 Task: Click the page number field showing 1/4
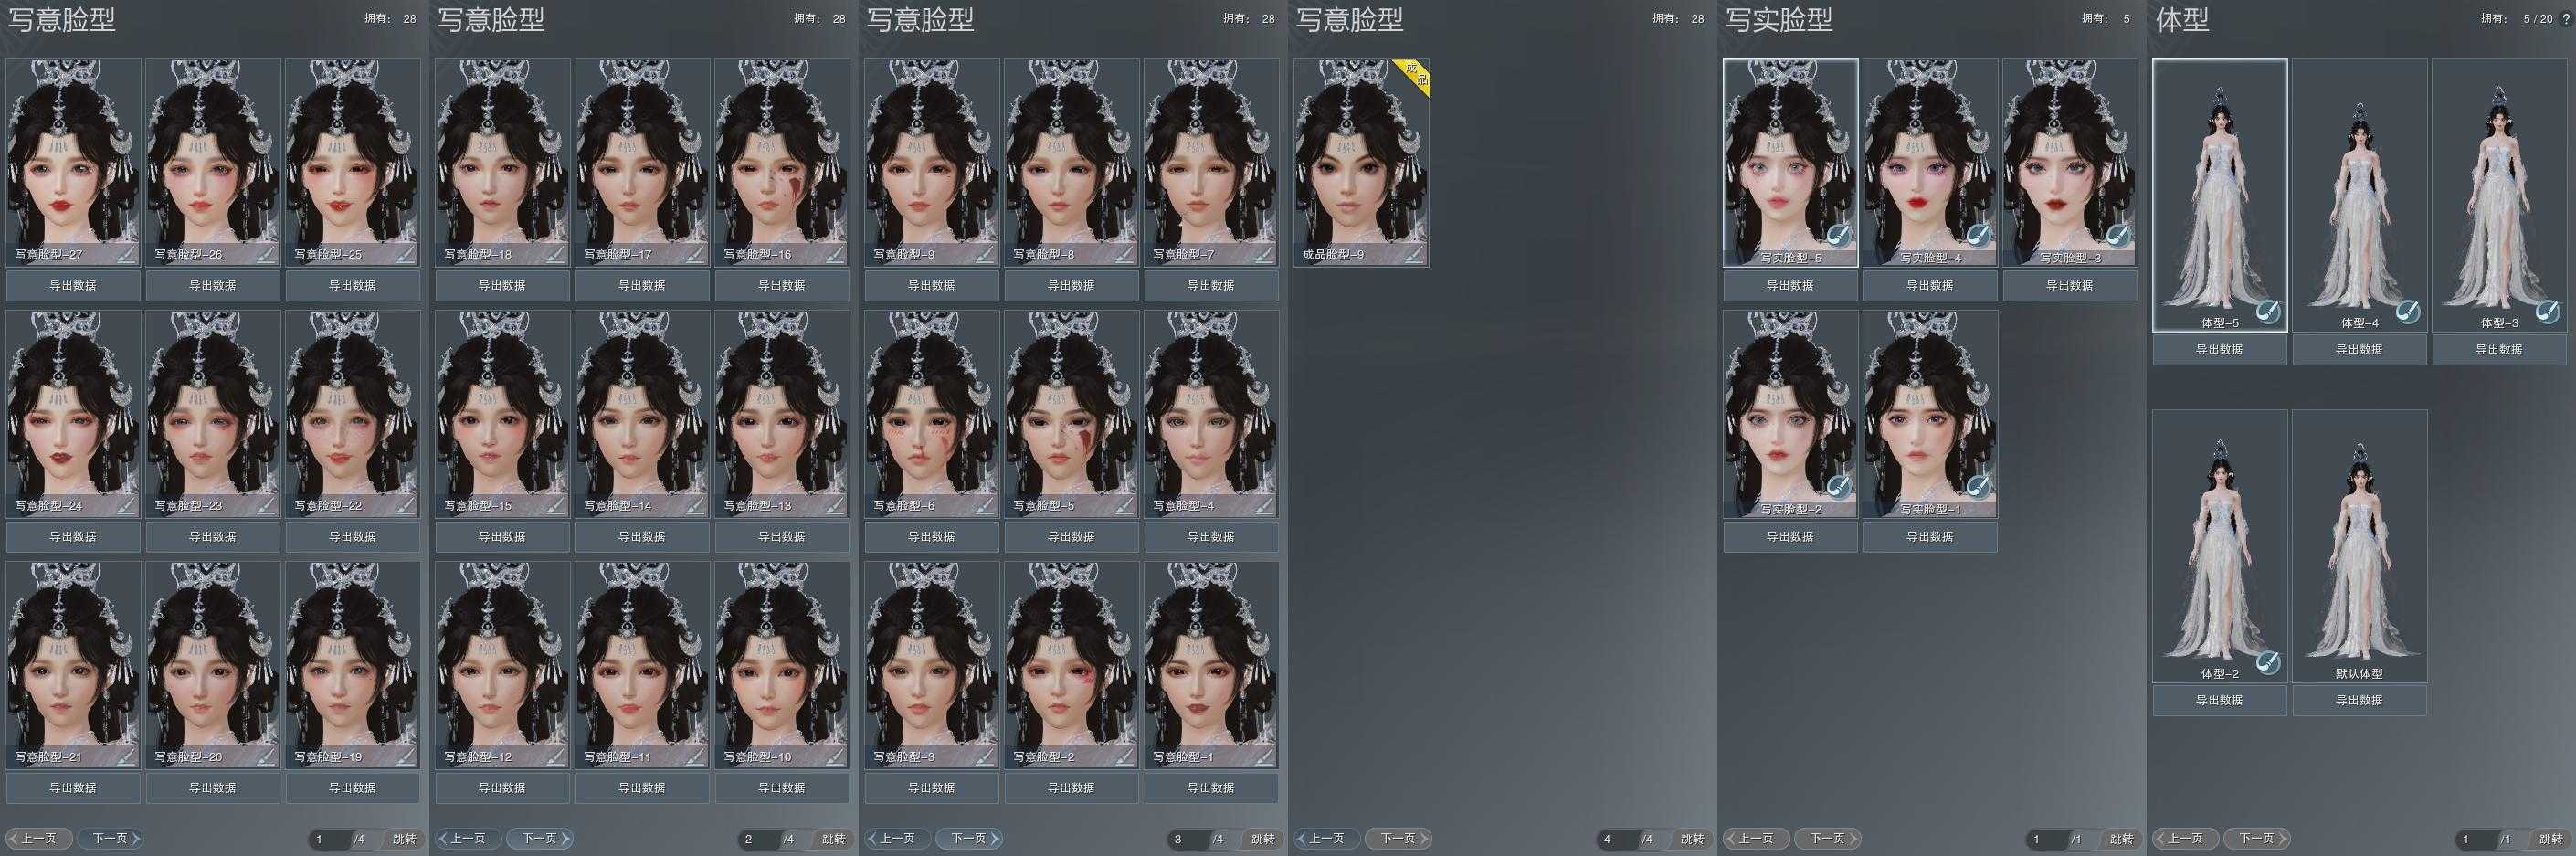pos(329,840)
